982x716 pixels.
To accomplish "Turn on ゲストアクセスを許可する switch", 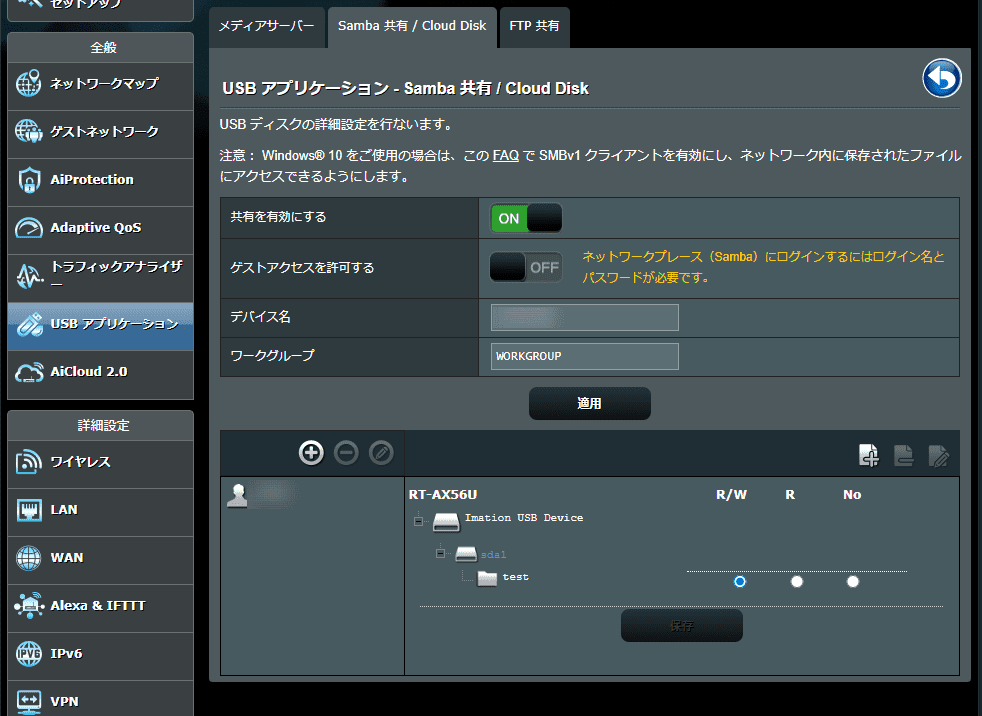I will click(525, 267).
